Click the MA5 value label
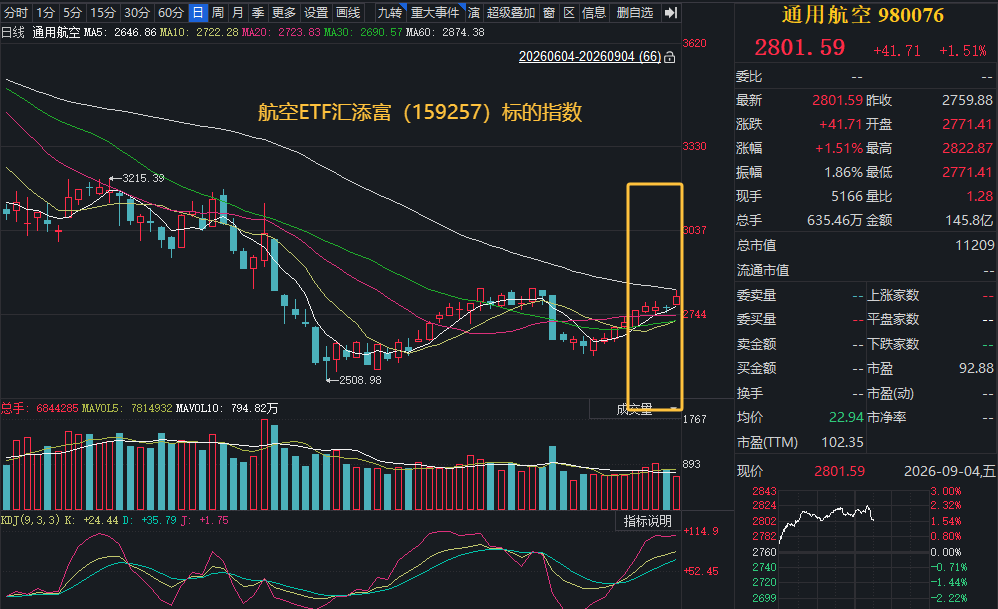Image resolution: width=998 pixels, height=609 pixels. coord(120,32)
